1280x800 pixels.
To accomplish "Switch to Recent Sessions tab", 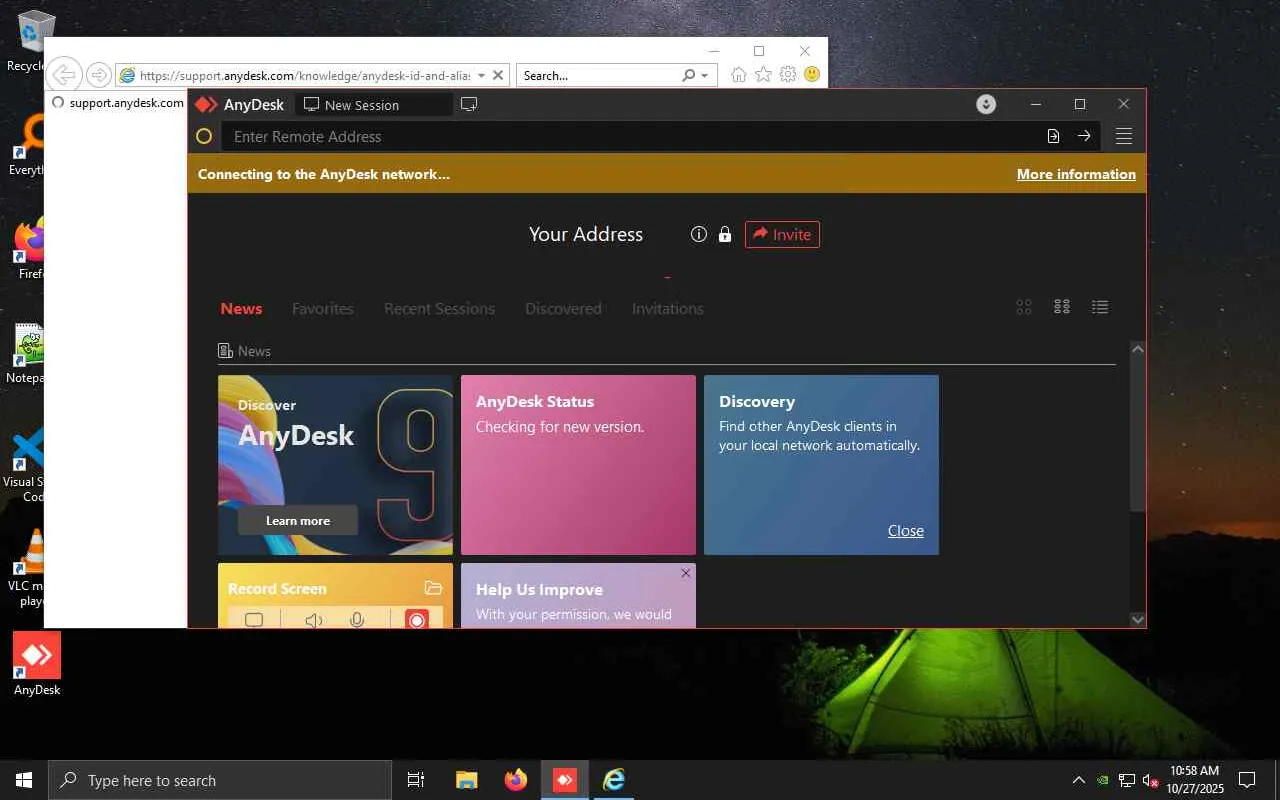I will (439, 309).
